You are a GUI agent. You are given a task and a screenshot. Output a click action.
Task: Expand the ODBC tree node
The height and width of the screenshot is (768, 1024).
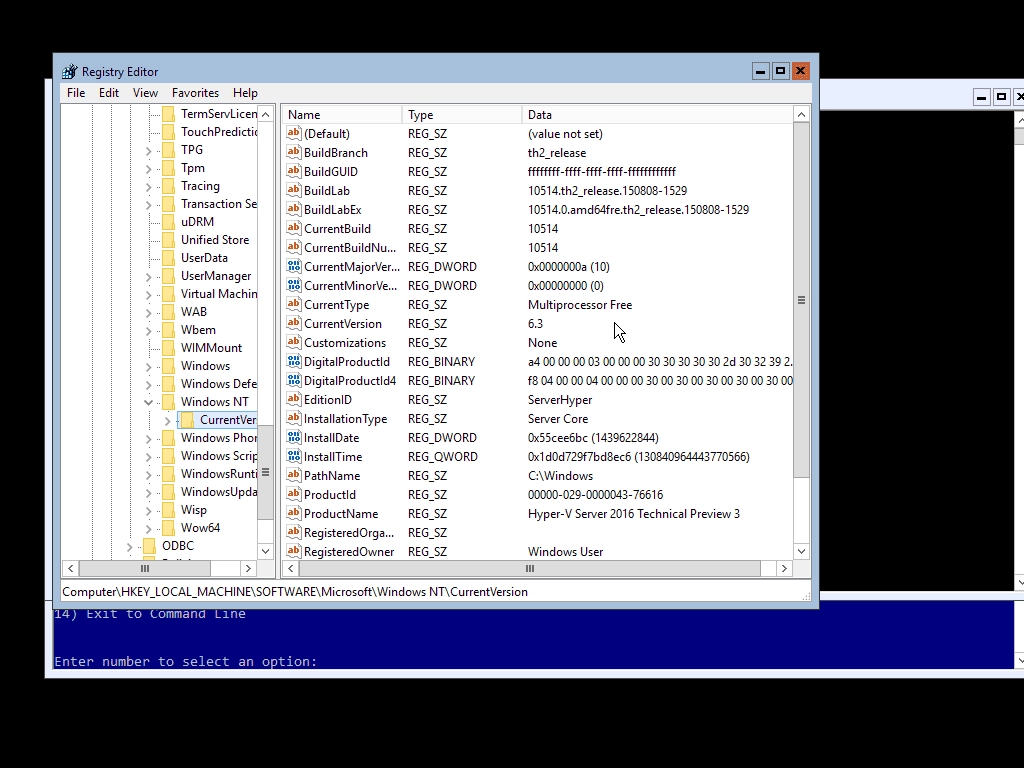pos(129,547)
